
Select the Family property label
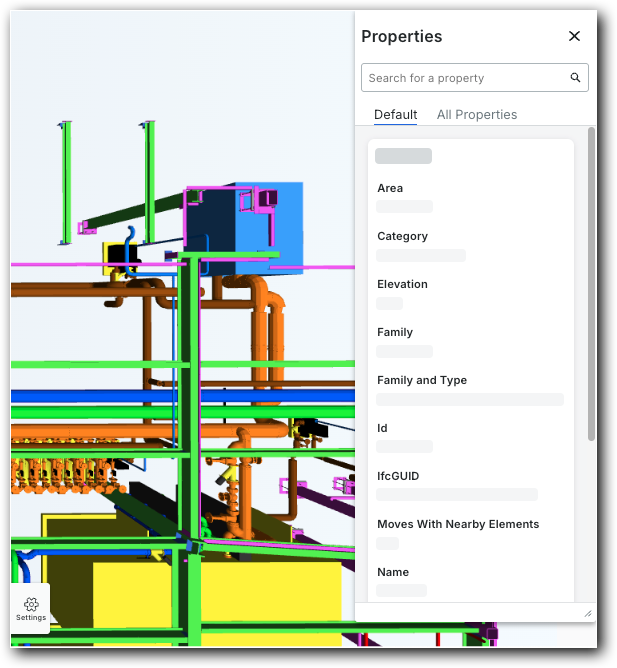pos(395,332)
